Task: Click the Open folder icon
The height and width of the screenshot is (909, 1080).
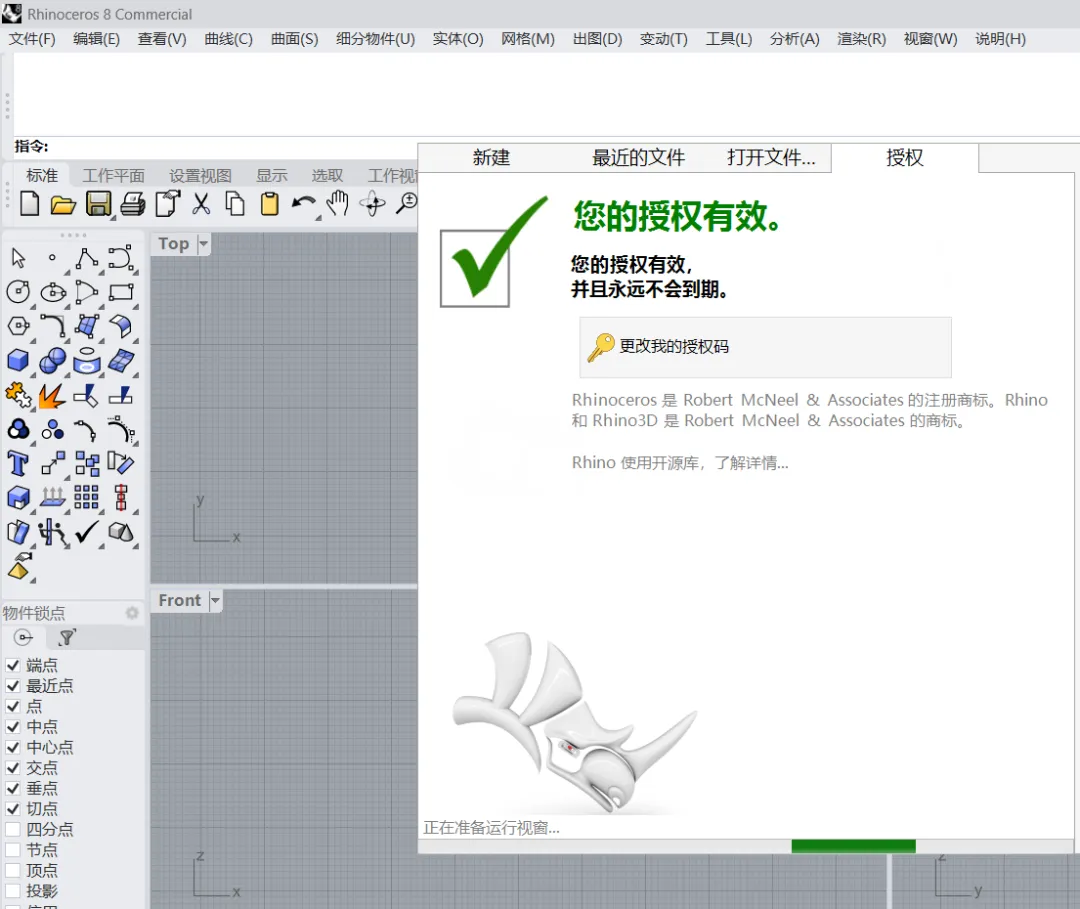Action: coord(63,205)
